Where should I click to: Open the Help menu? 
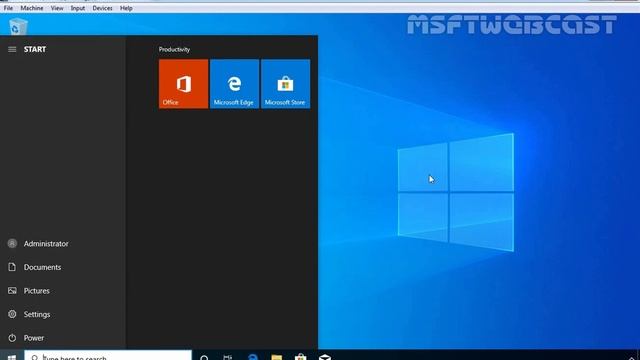[x=126, y=8]
